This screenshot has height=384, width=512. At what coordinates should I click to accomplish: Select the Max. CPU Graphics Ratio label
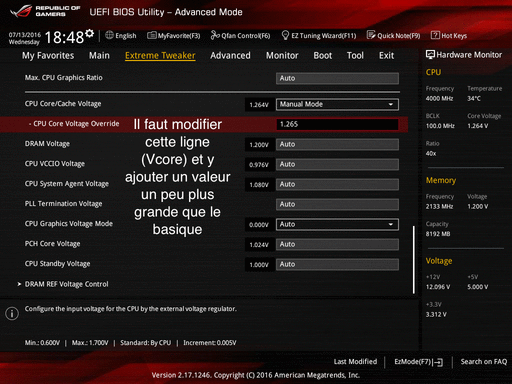[x=64, y=78]
